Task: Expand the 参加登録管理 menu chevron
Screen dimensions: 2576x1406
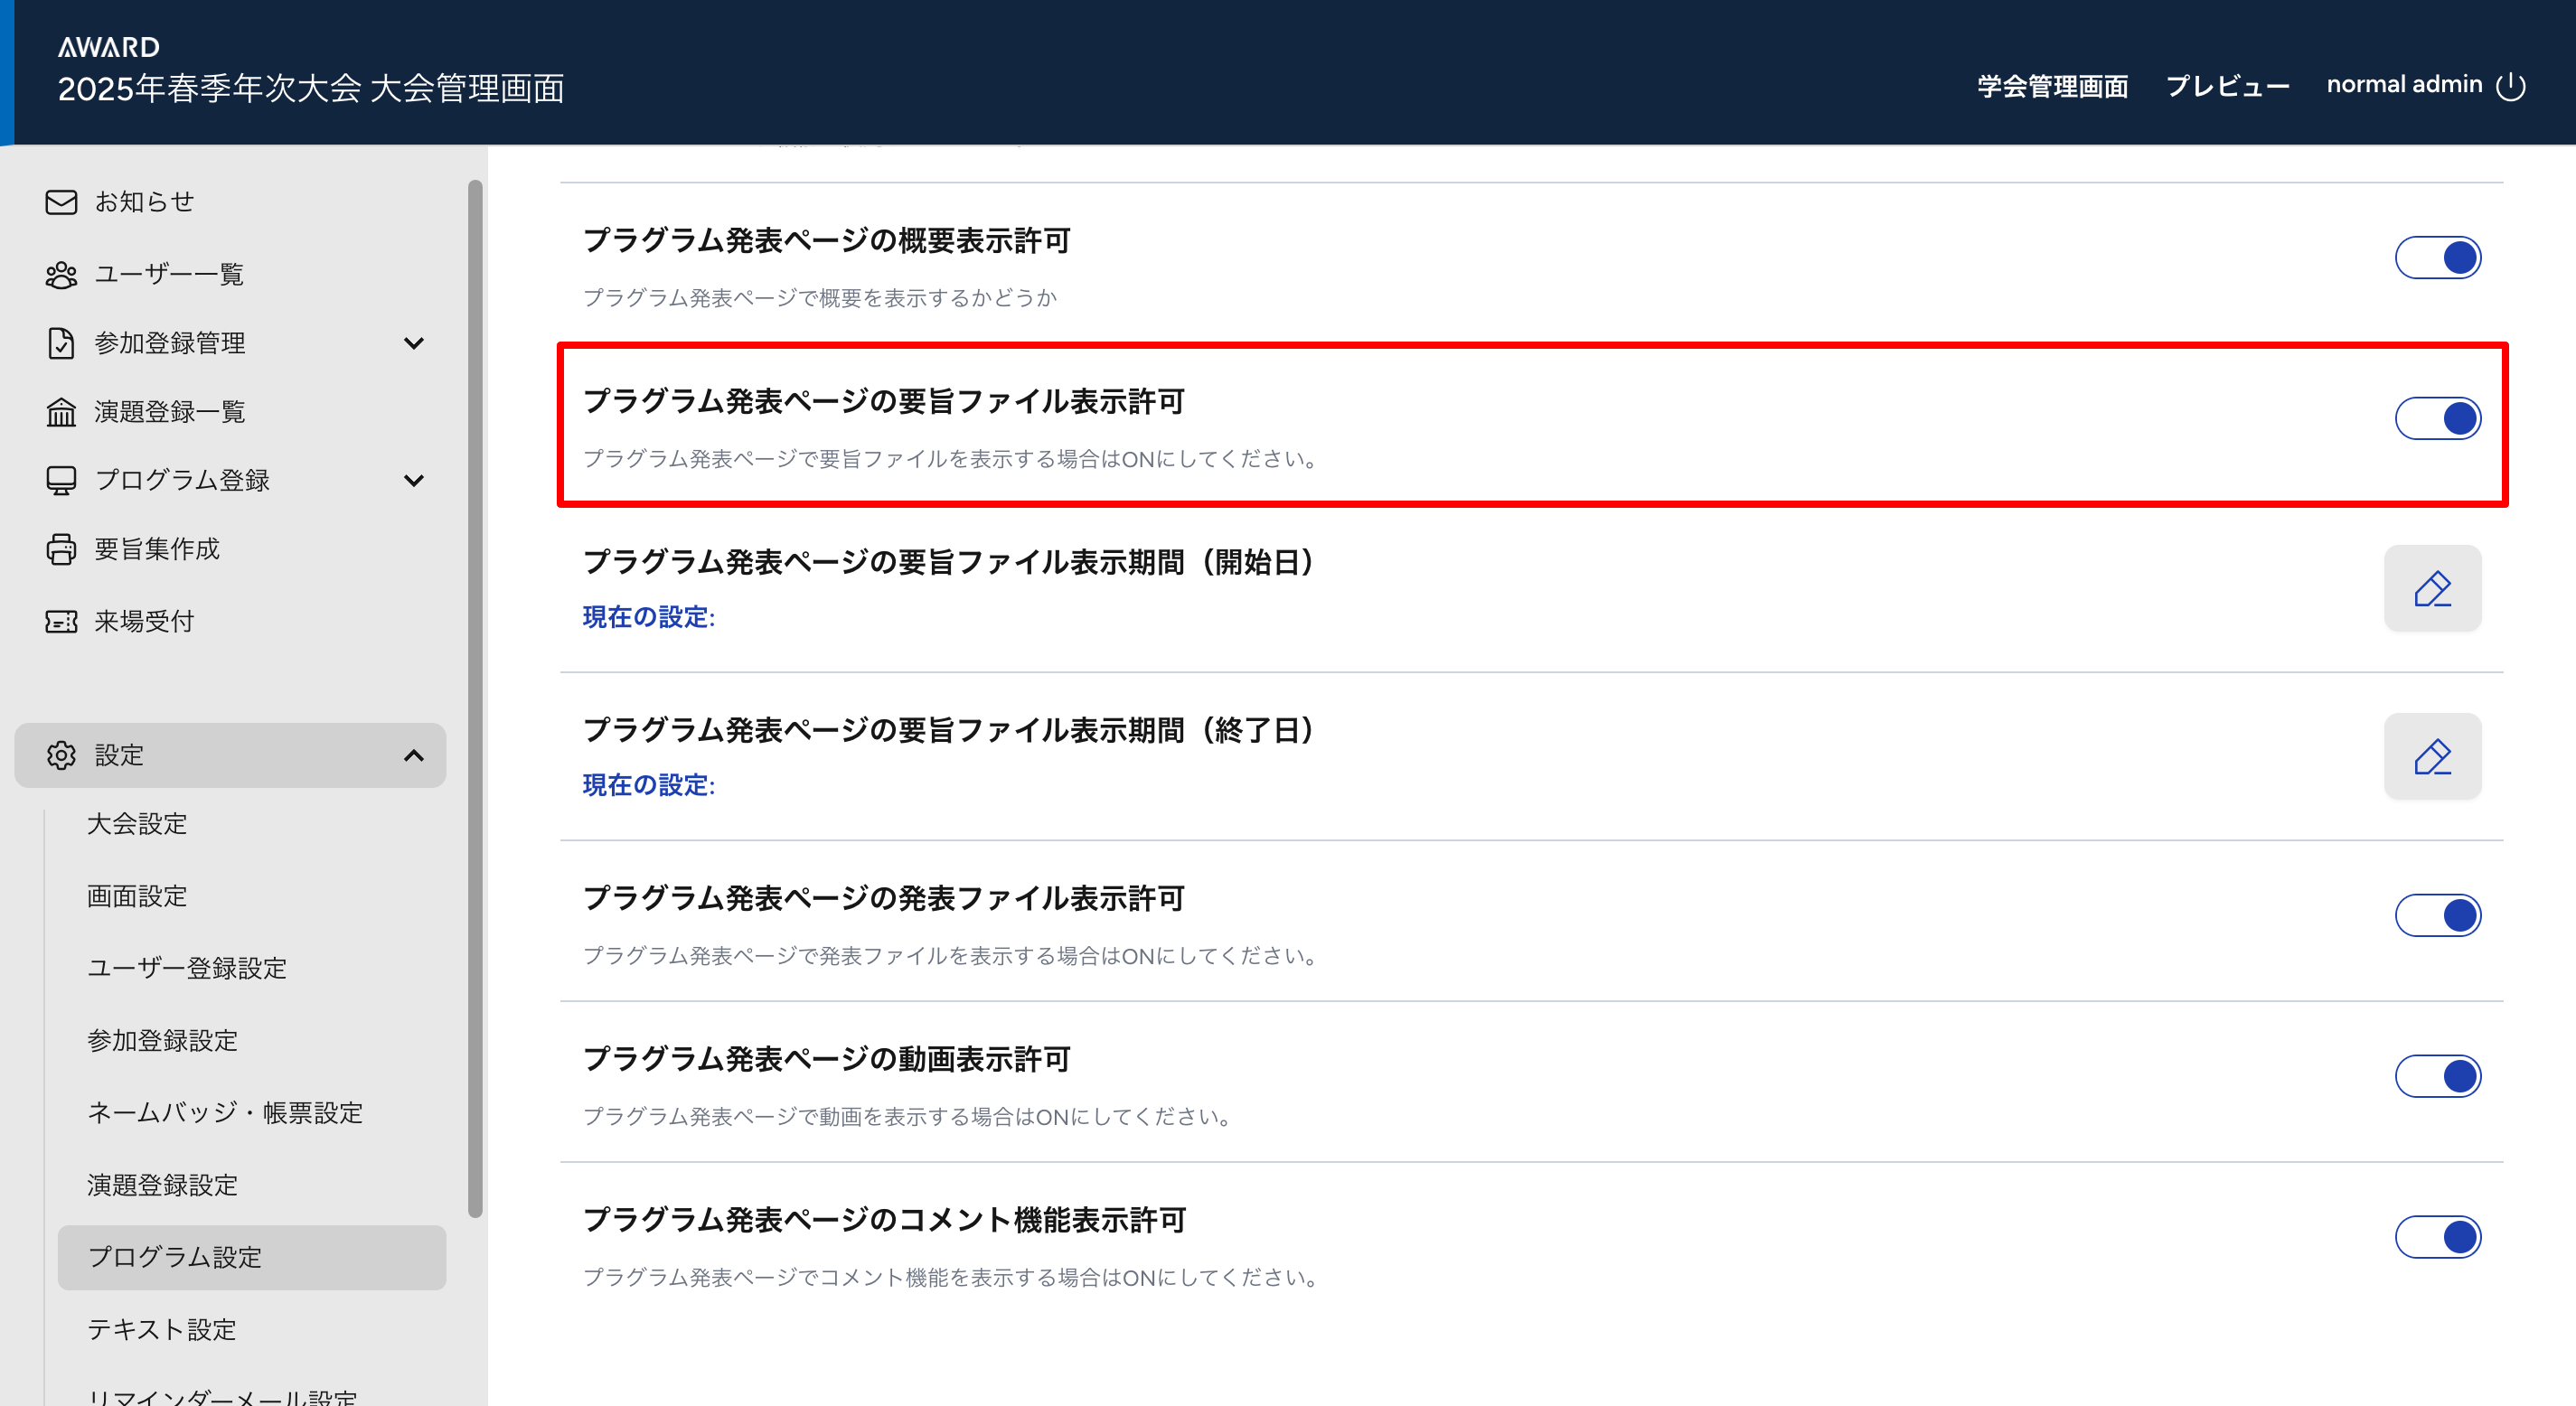Action: pyautogui.click(x=414, y=343)
